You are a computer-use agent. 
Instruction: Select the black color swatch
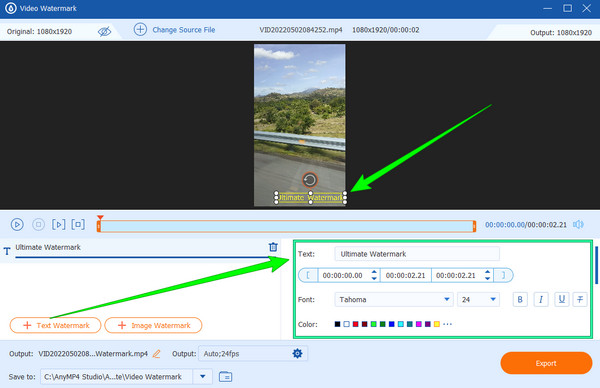[x=337, y=324]
